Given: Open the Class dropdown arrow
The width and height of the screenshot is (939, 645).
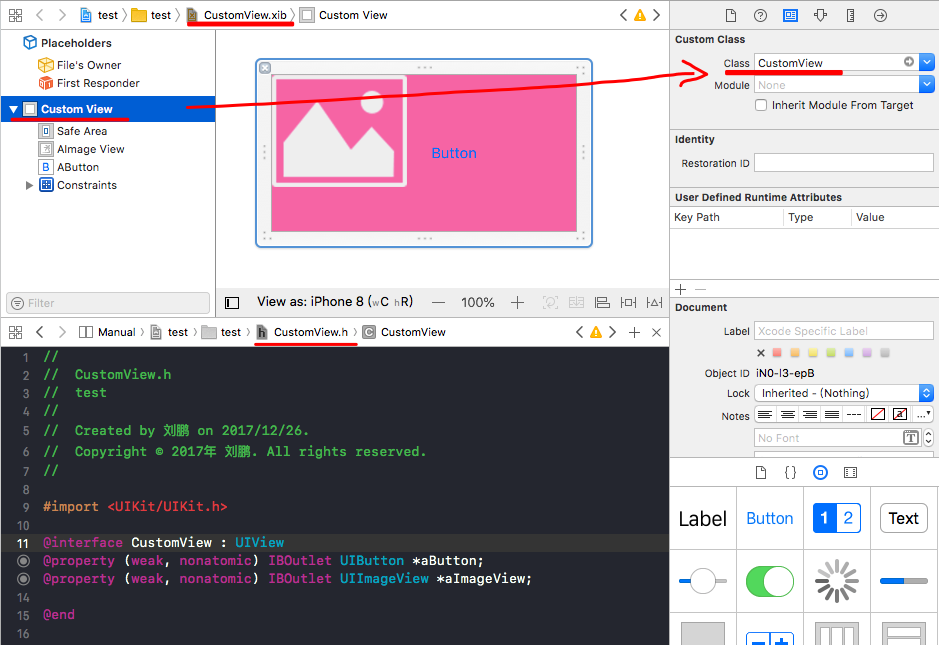Looking at the screenshot, I should (x=926, y=62).
